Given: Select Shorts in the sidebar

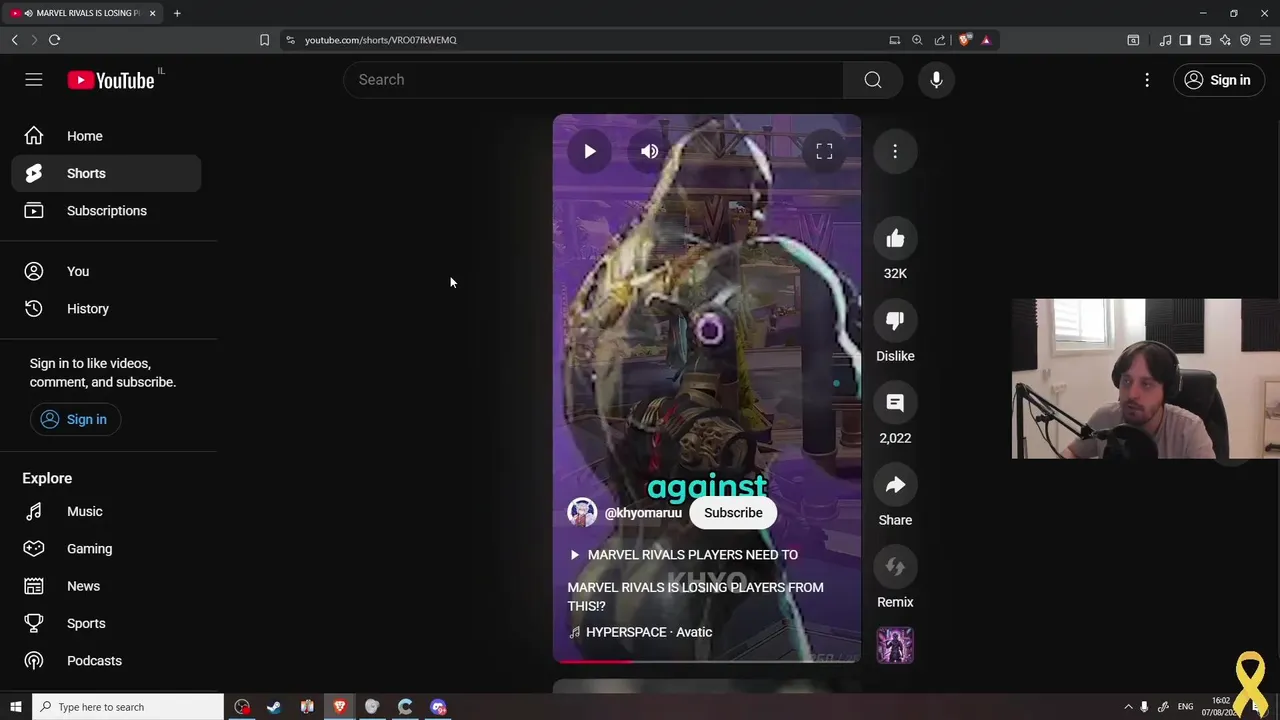Looking at the screenshot, I should click(x=106, y=173).
